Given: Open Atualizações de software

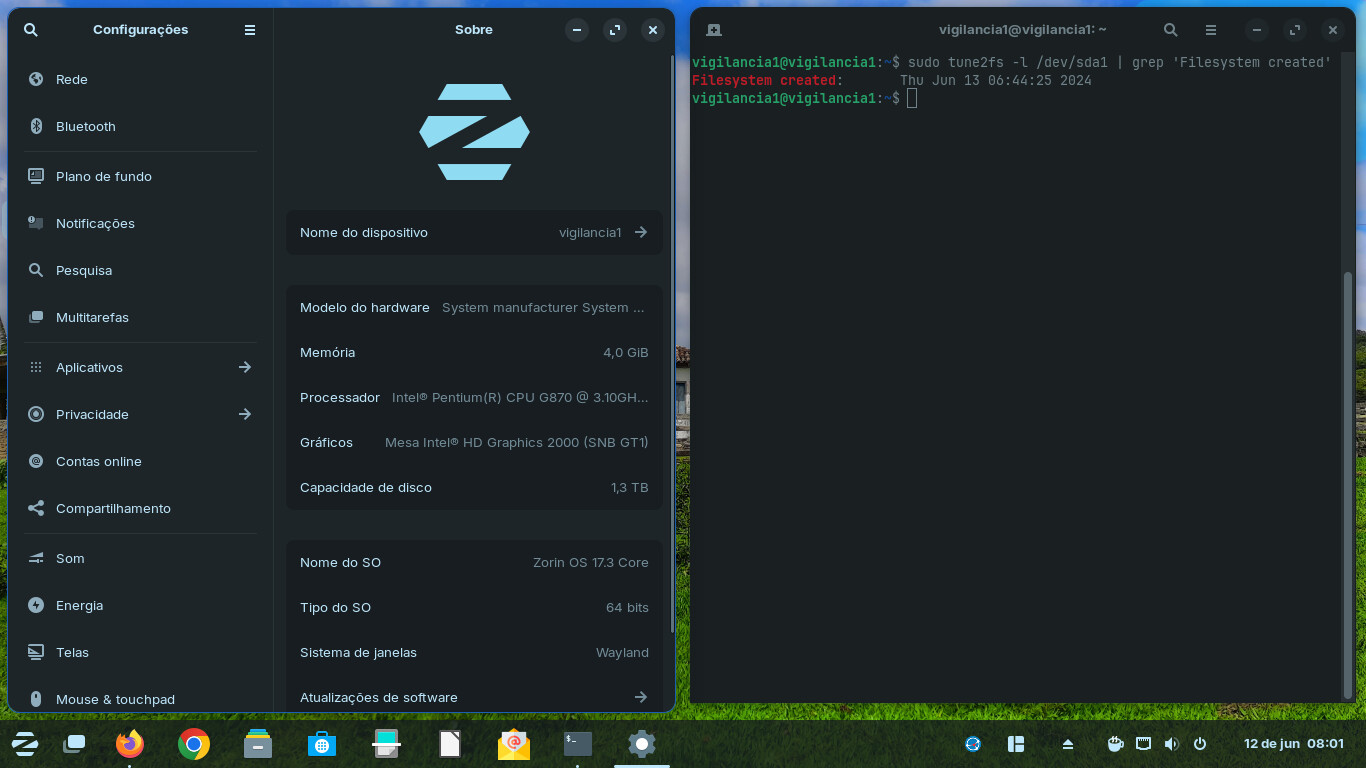Looking at the screenshot, I should 473,697.
